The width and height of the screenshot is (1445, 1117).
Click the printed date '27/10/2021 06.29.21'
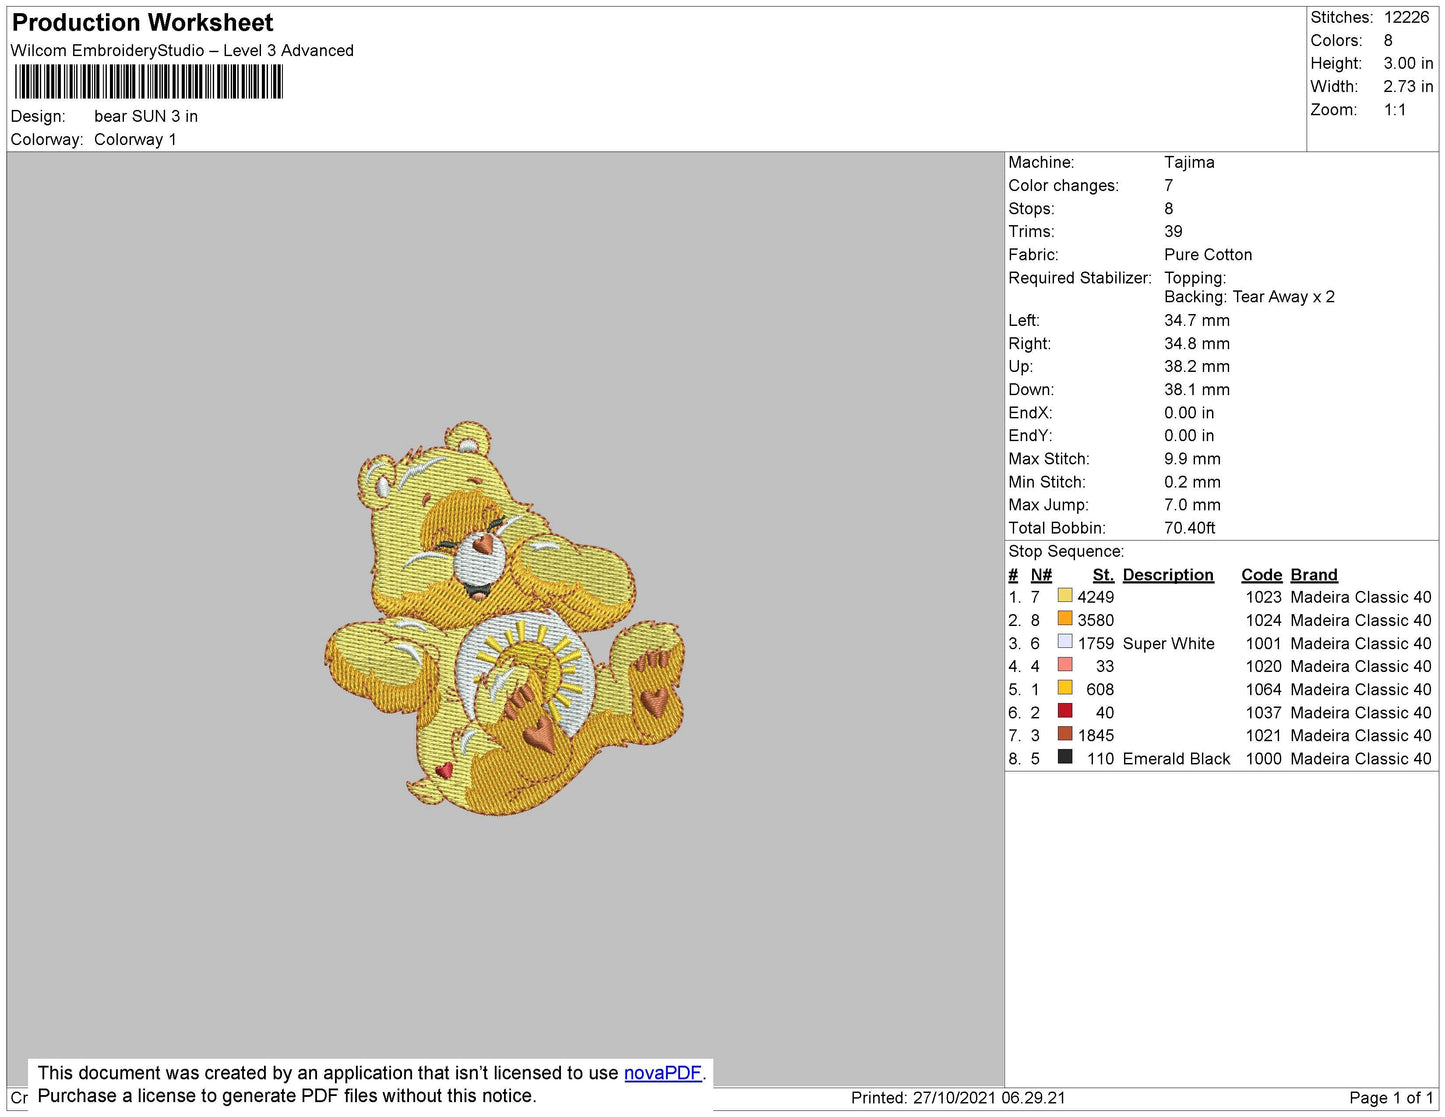coord(989,1098)
